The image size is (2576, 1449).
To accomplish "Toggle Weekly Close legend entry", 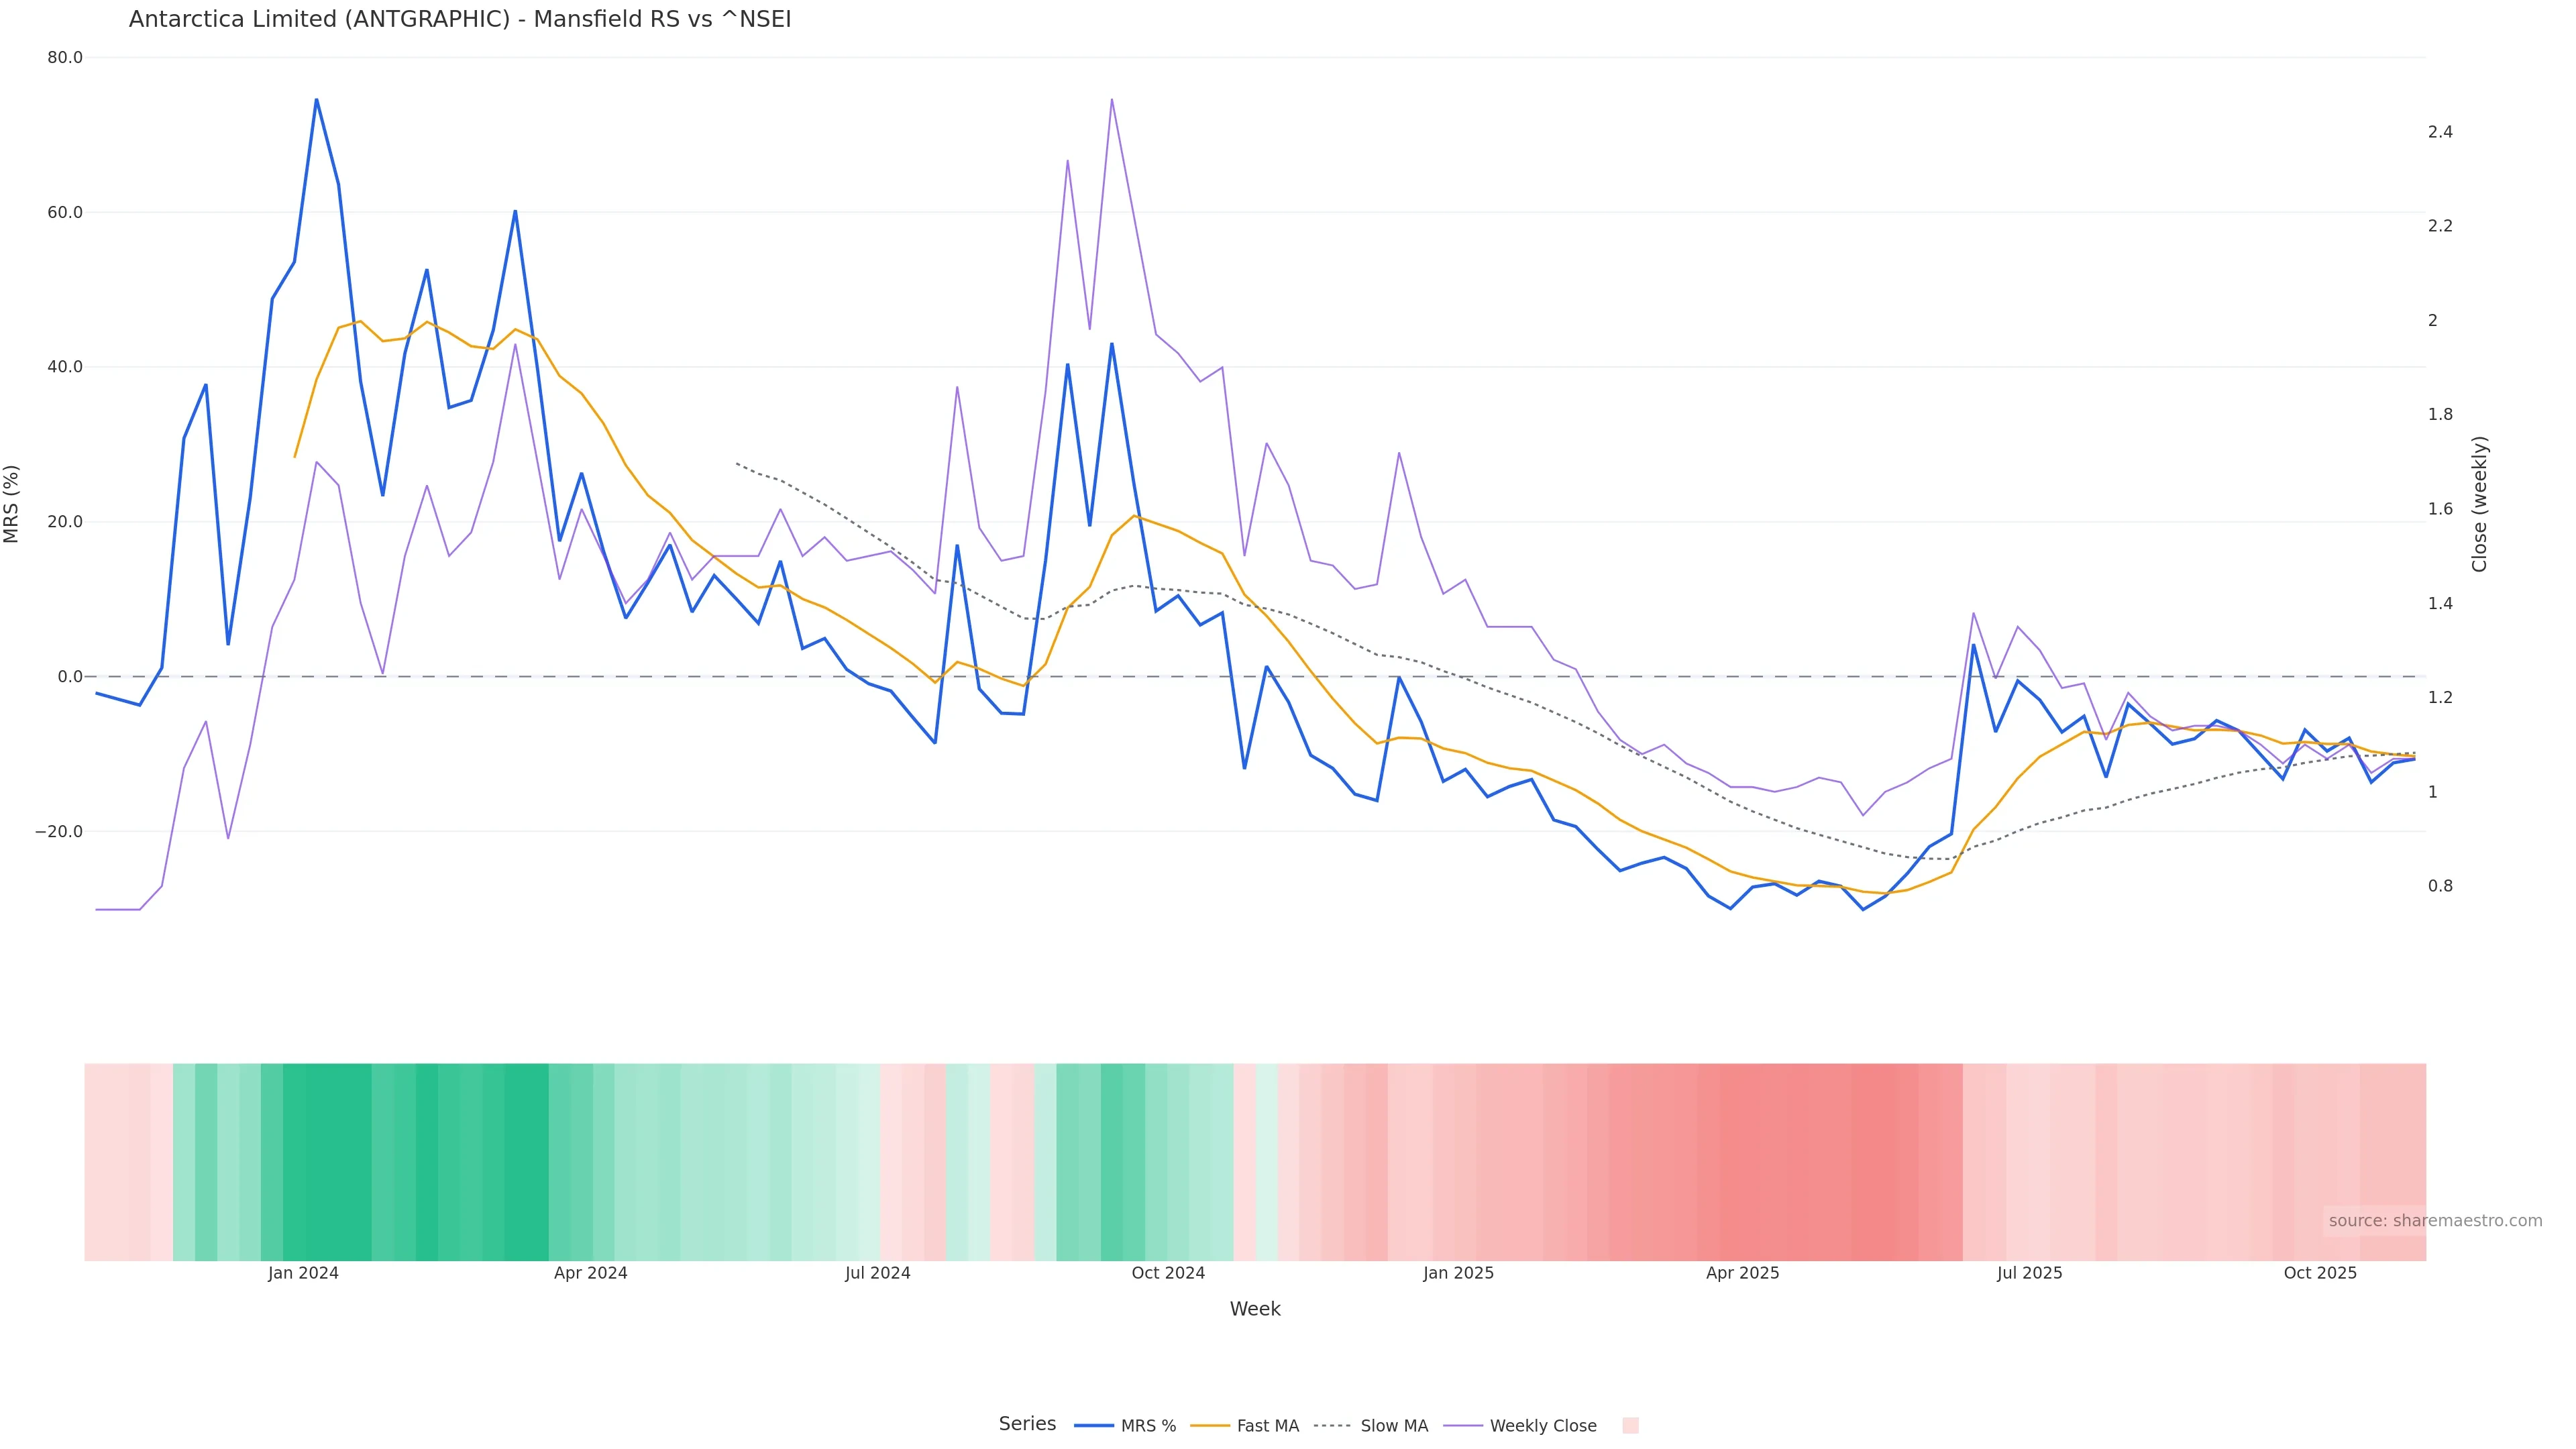I will [1542, 1426].
